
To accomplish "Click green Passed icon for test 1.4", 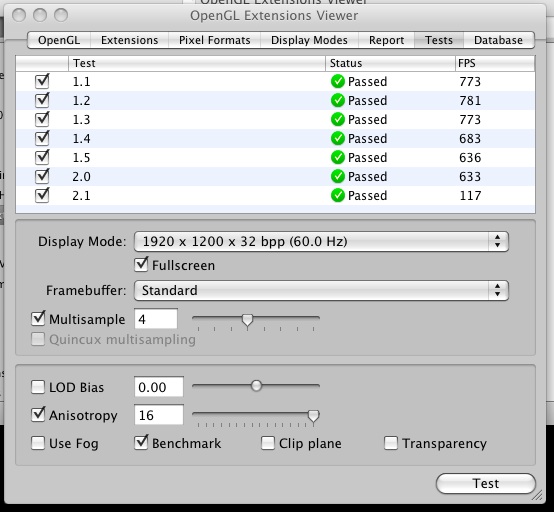I will coord(338,138).
